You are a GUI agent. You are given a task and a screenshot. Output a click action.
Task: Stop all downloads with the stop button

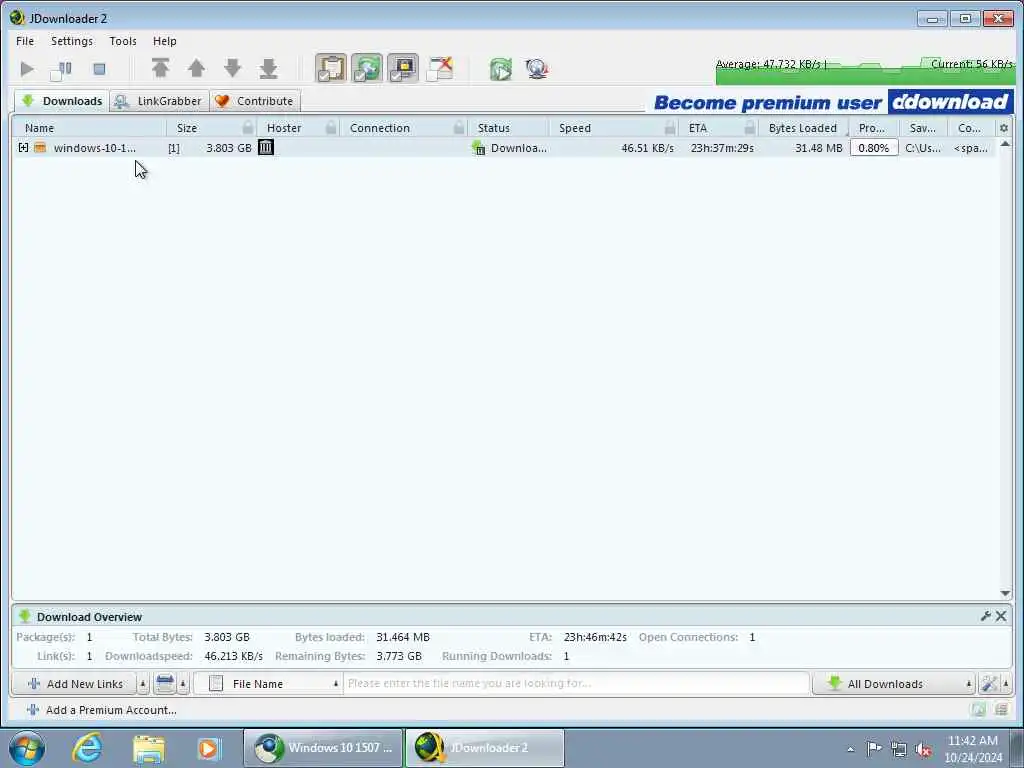pyautogui.click(x=99, y=69)
